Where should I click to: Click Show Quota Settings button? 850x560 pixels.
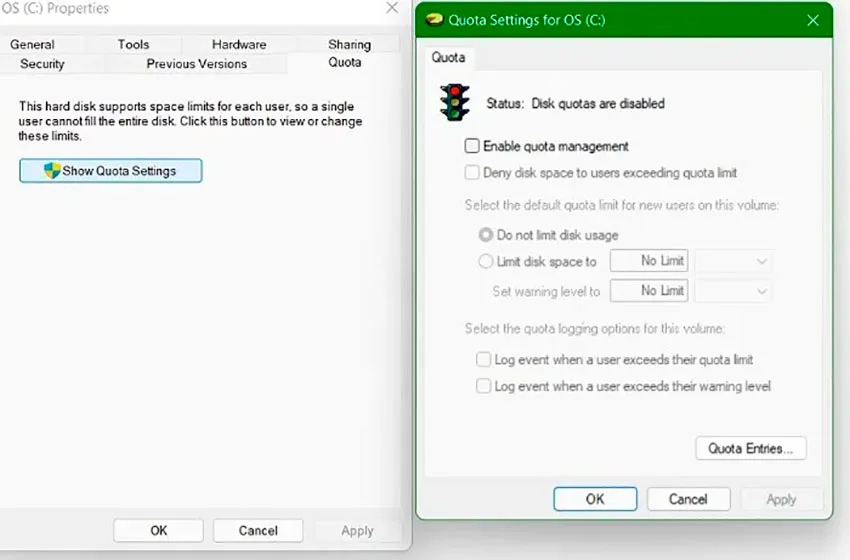[111, 171]
